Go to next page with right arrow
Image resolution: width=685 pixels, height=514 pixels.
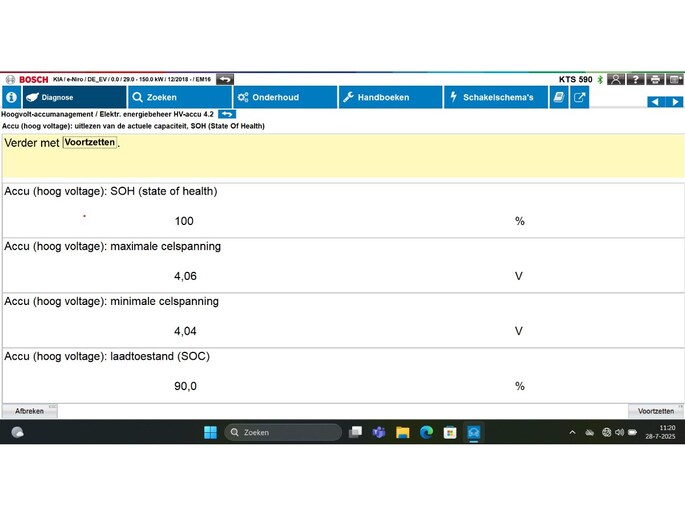(675, 101)
